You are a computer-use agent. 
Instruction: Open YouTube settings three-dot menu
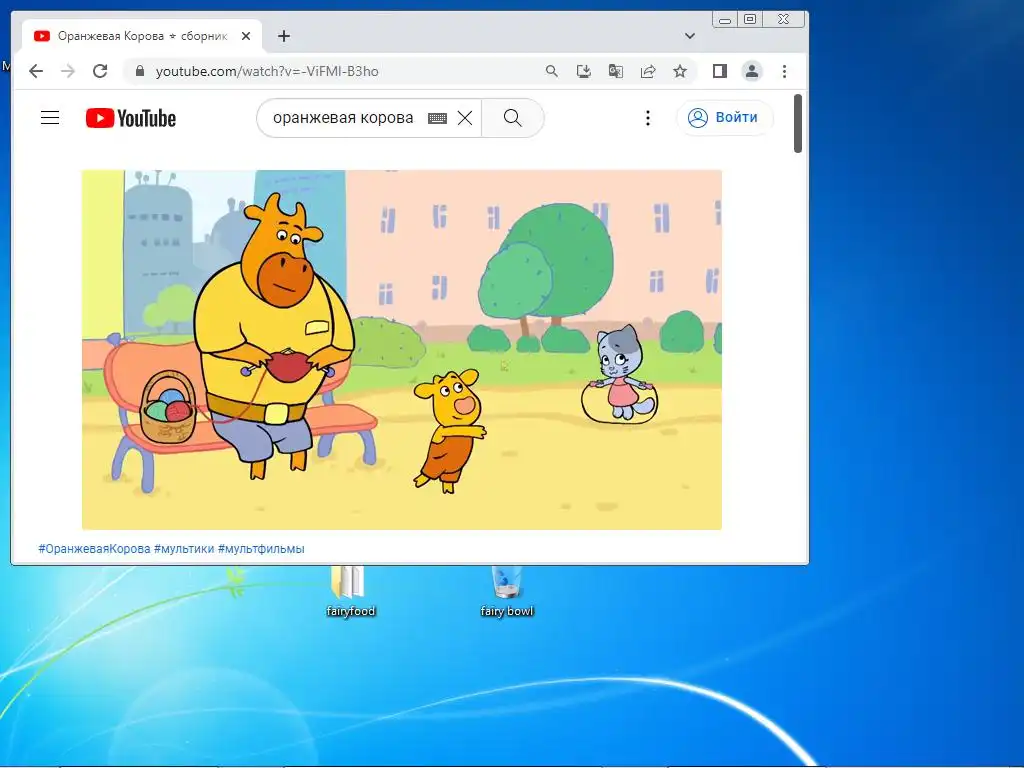coord(648,118)
